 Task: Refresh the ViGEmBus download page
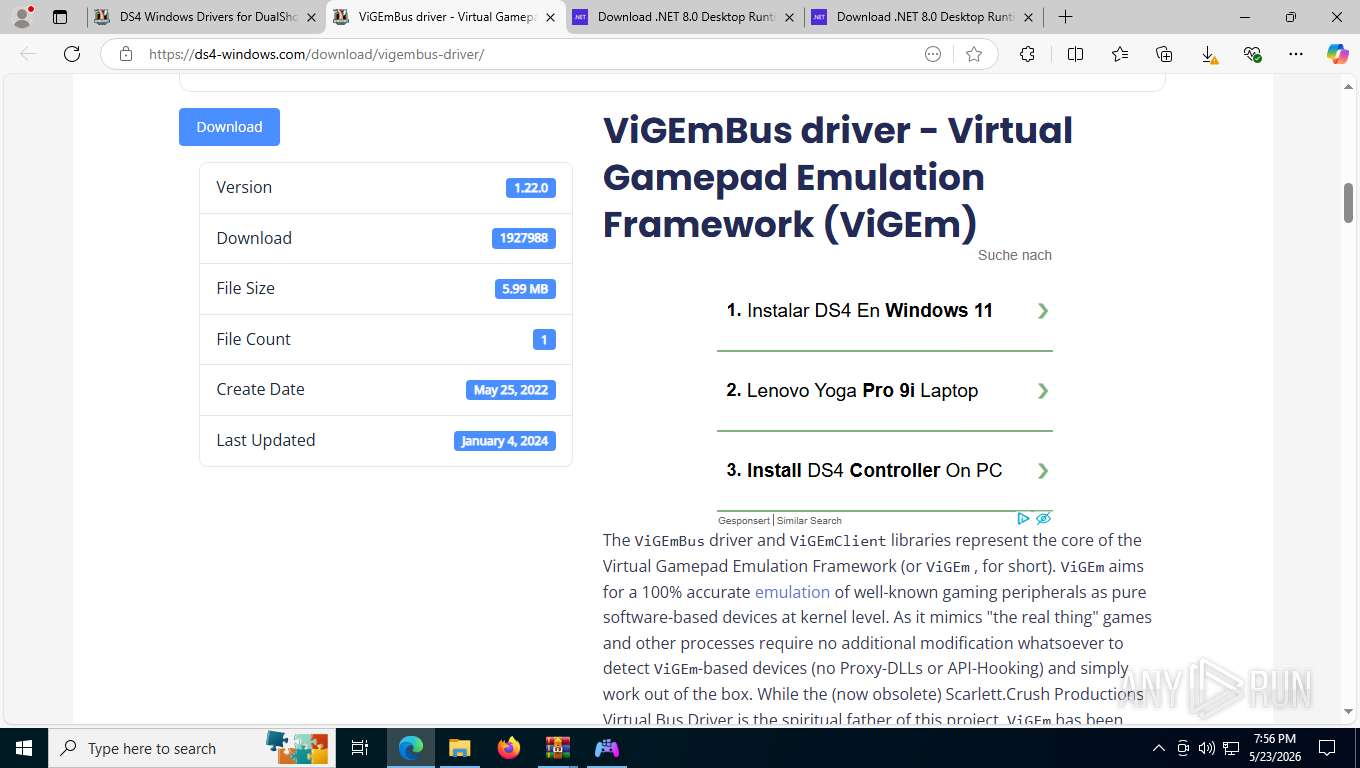coord(72,54)
